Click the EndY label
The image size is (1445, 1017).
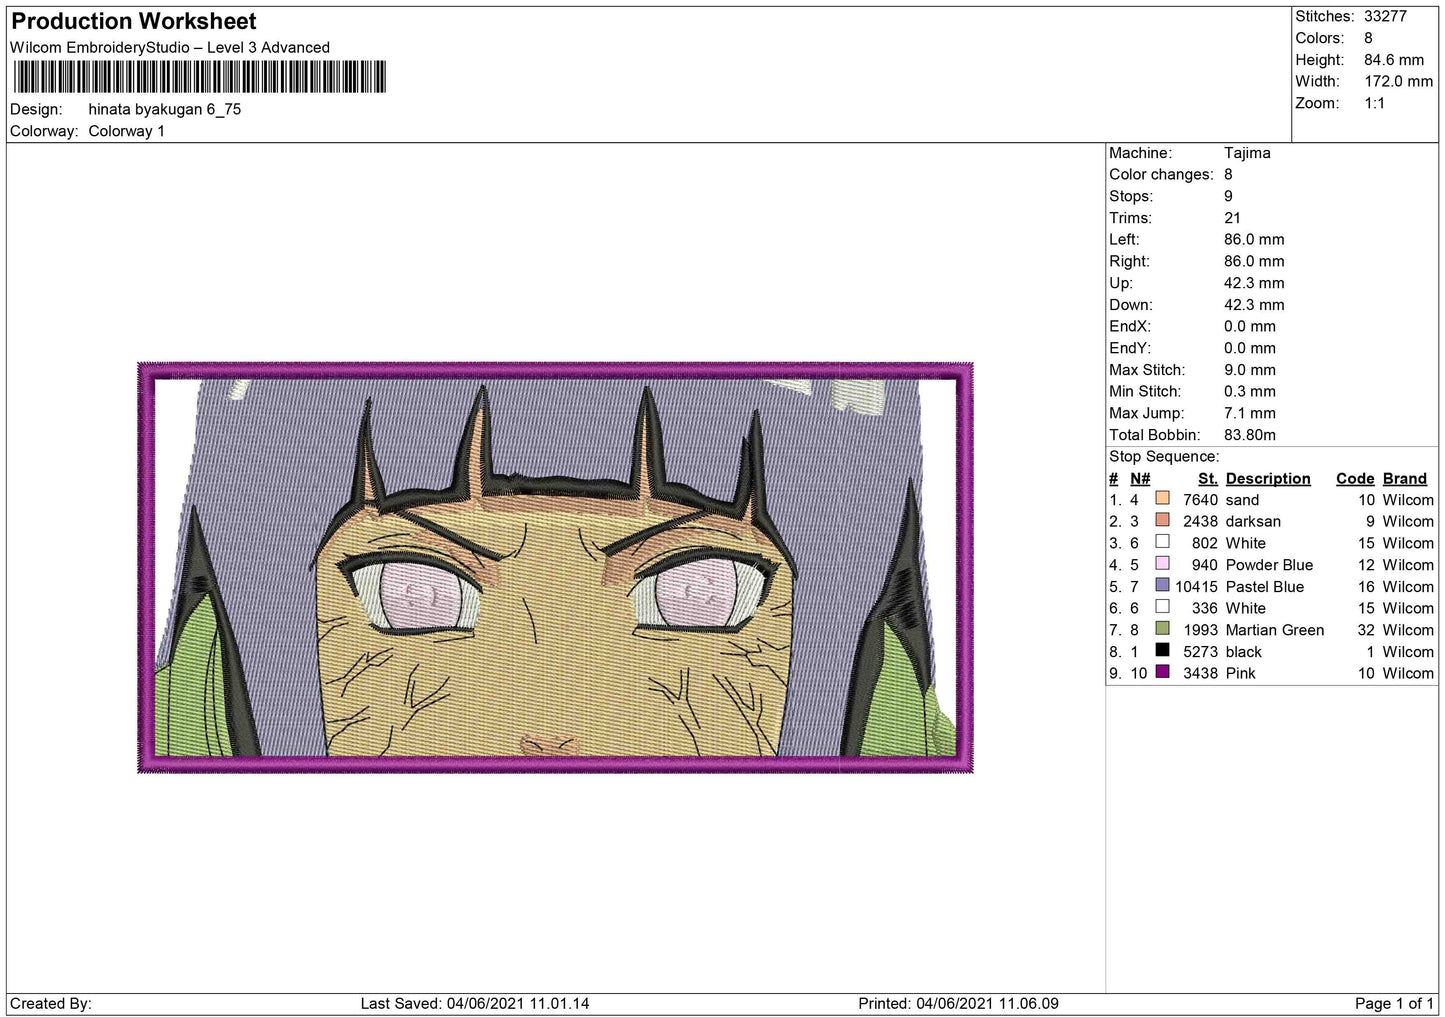1129,348
